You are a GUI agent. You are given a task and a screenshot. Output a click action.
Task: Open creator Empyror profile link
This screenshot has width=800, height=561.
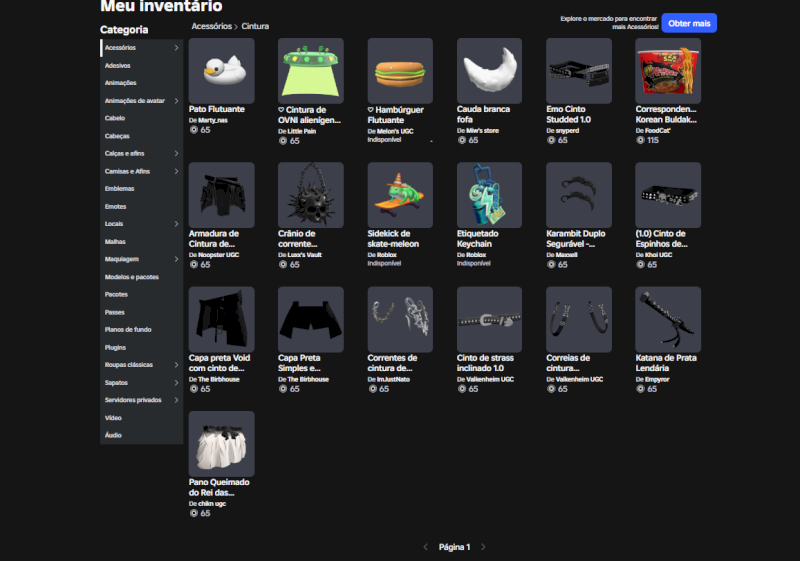(x=657, y=379)
